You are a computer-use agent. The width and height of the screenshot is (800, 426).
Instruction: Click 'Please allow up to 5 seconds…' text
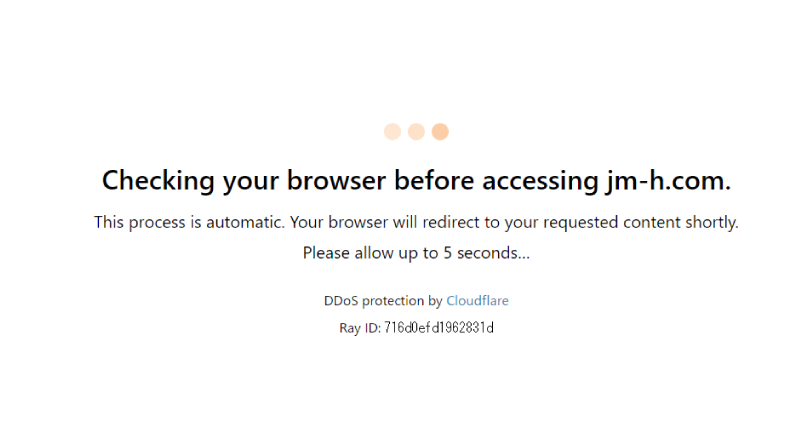416,253
